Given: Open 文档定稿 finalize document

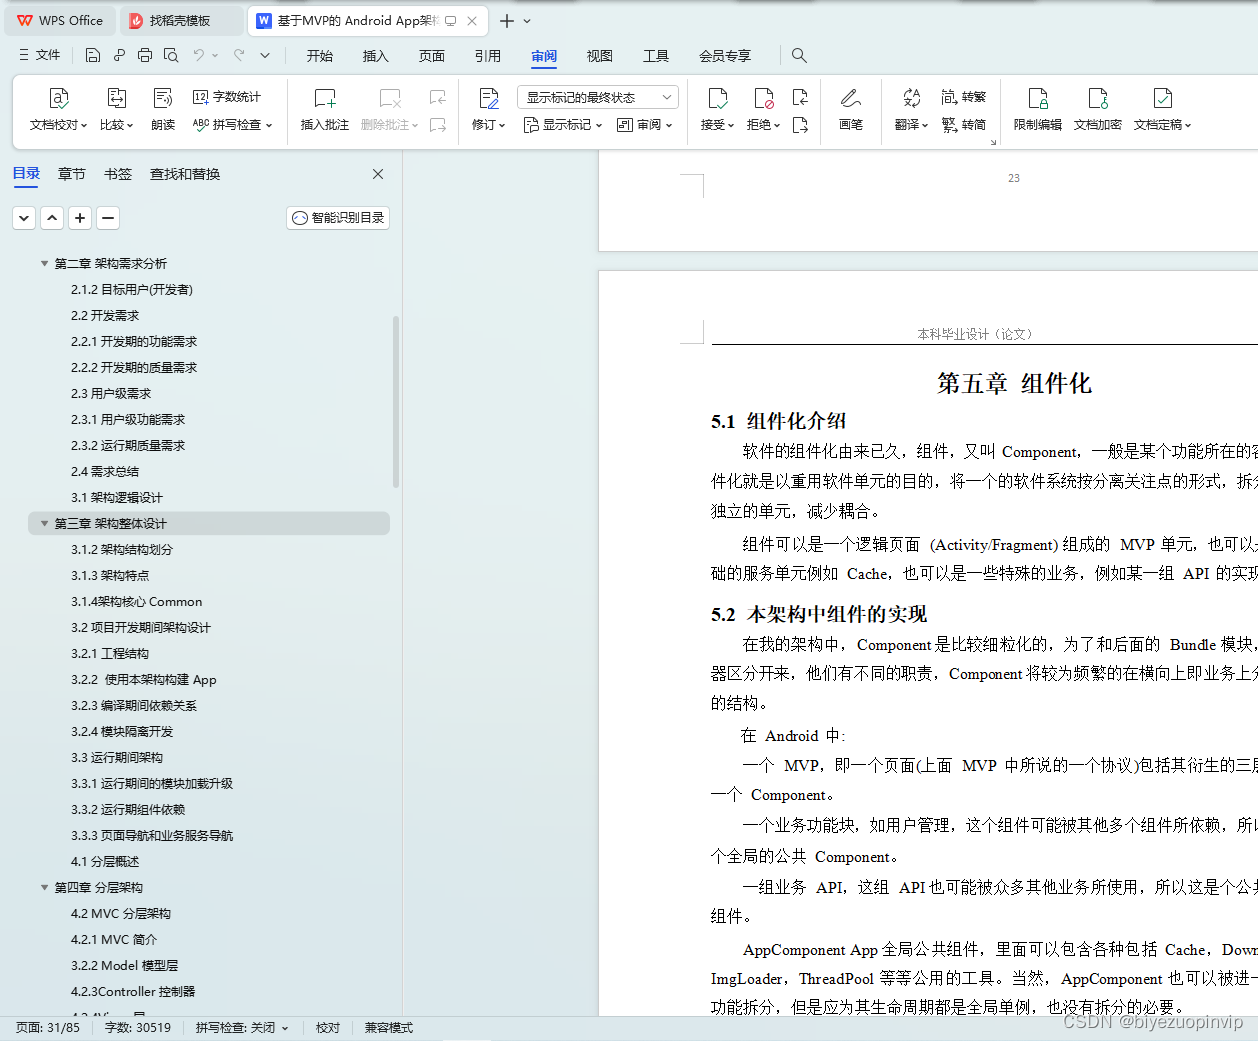Looking at the screenshot, I should [1162, 109].
